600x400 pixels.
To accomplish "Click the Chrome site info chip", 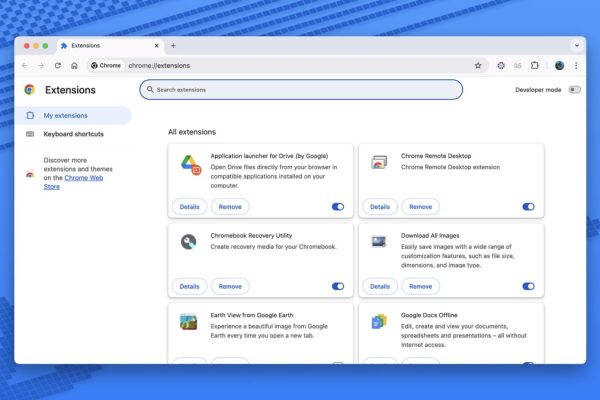I will (x=106, y=65).
